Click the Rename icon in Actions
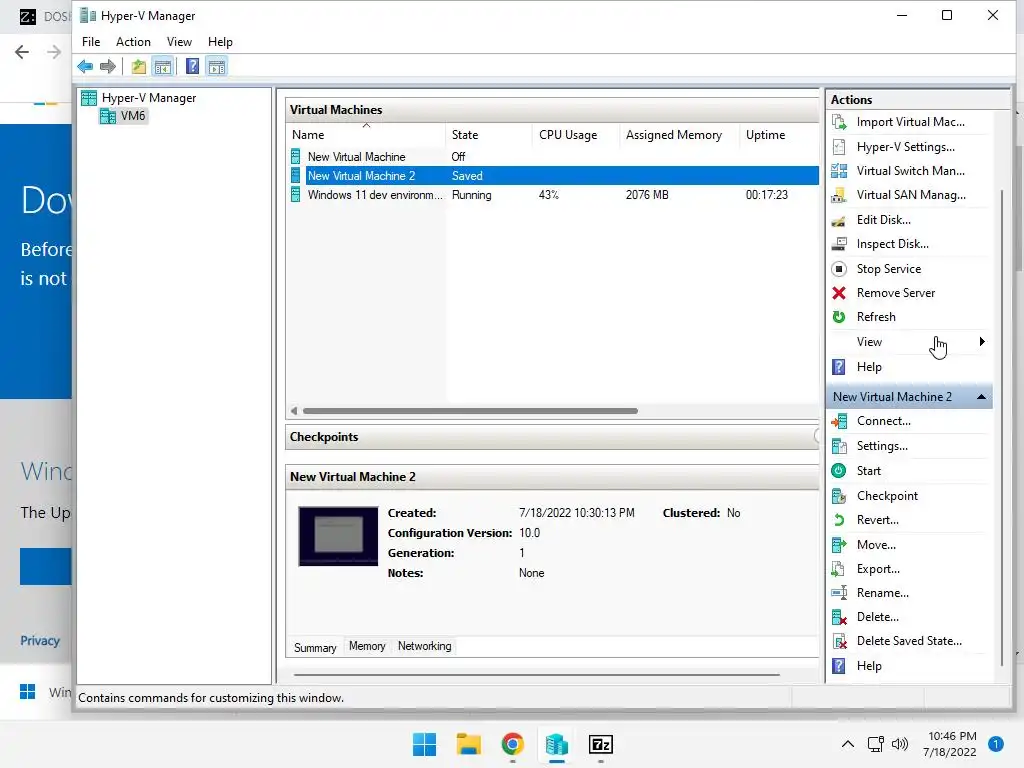This screenshot has height=768, width=1024. click(x=839, y=593)
